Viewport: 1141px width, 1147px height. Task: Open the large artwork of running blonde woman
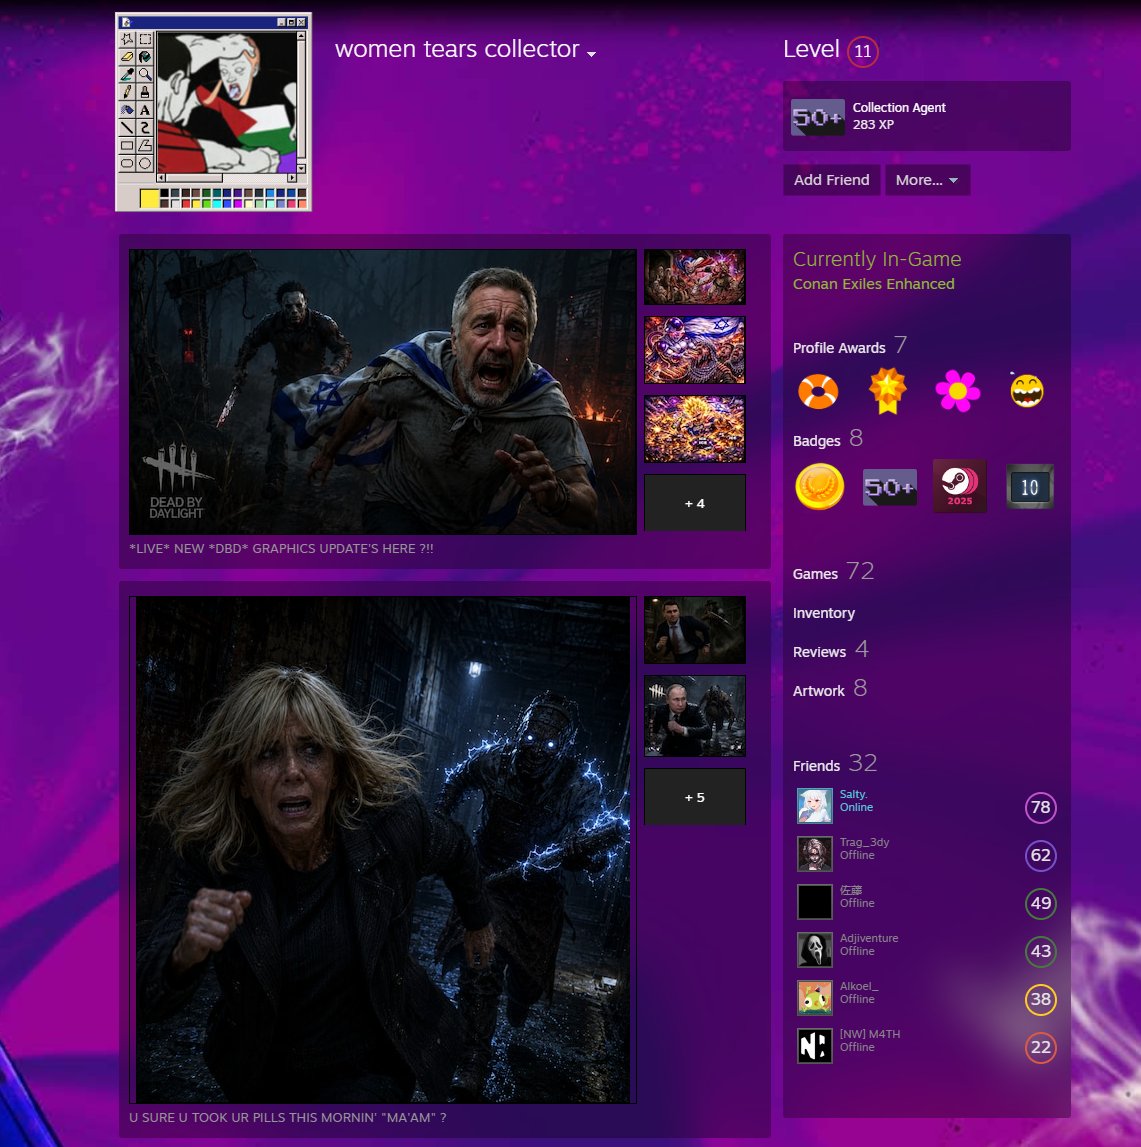coord(383,850)
